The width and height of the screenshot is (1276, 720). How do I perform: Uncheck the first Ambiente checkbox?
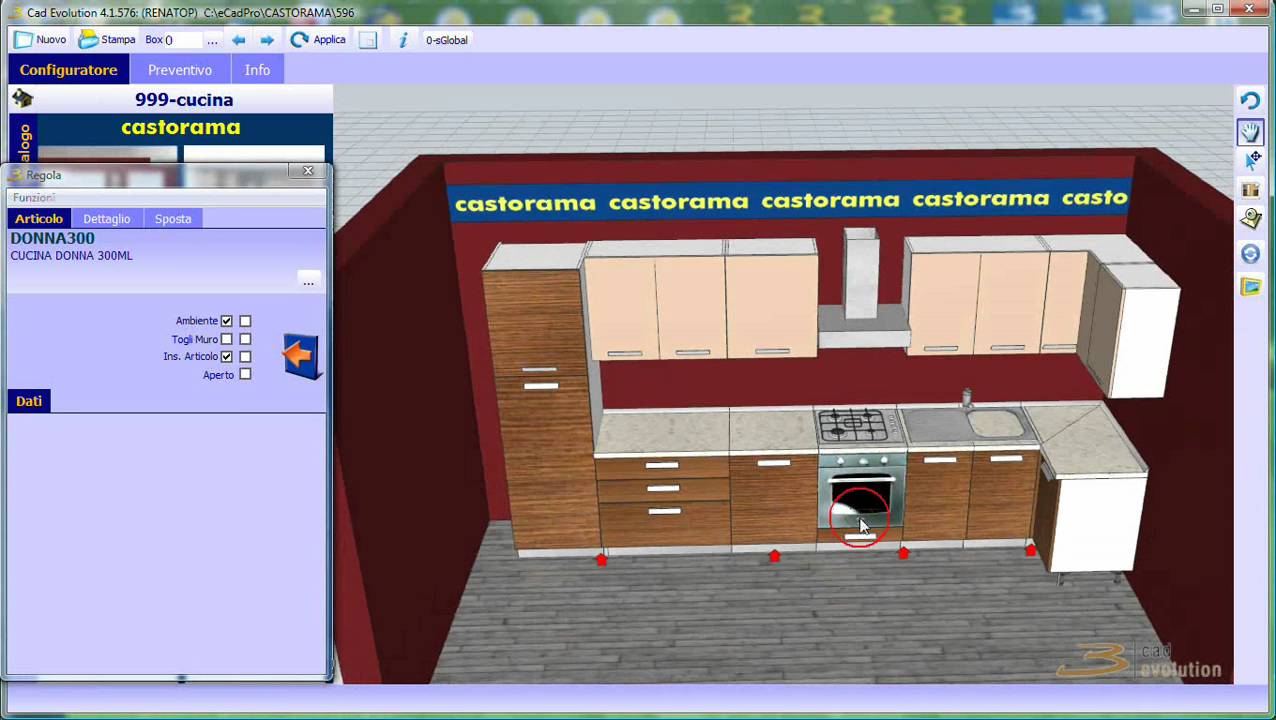227,321
